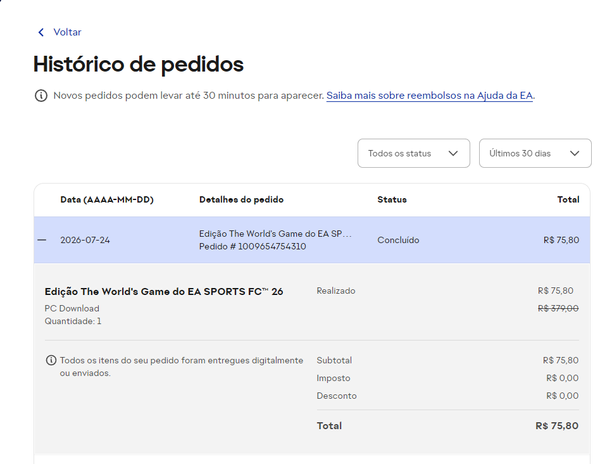Go back via Voltar link
This screenshot has width=600, height=464.
pyautogui.click(x=67, y=32)
